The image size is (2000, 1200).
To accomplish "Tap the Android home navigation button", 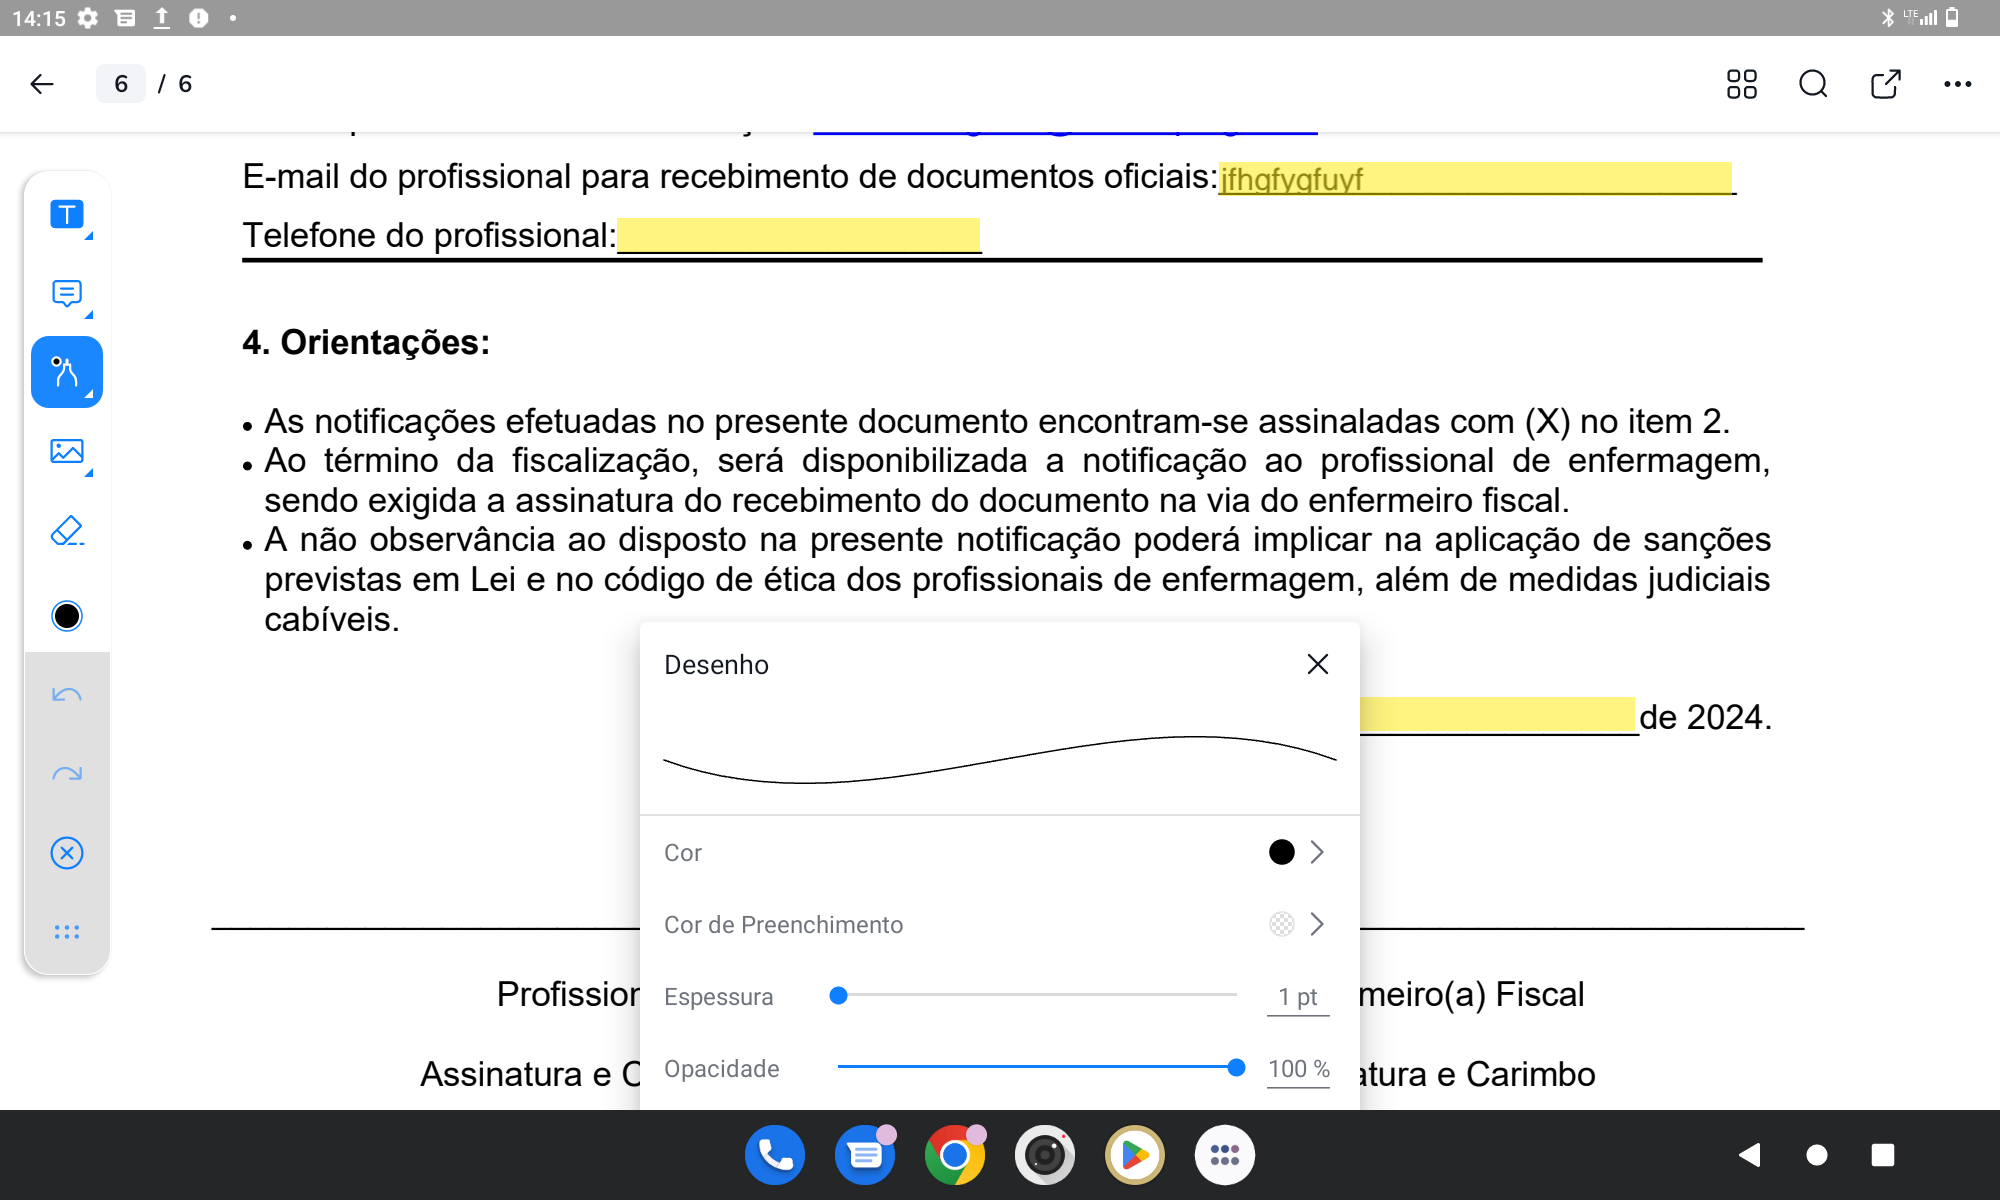I will point(1817,1155).
